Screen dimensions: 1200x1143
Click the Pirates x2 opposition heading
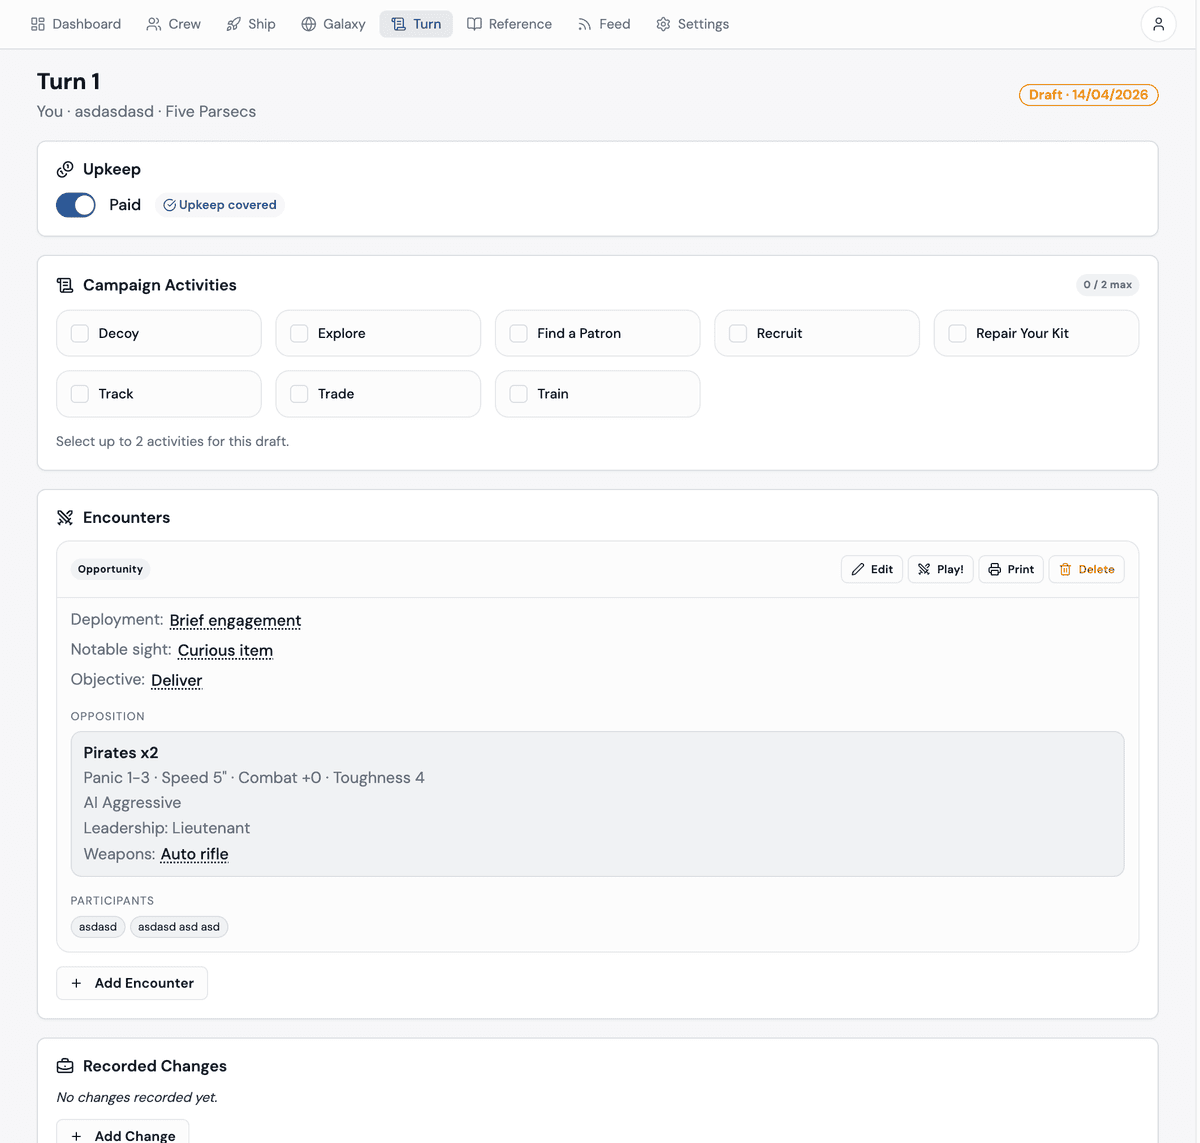[x=121, y=753]
